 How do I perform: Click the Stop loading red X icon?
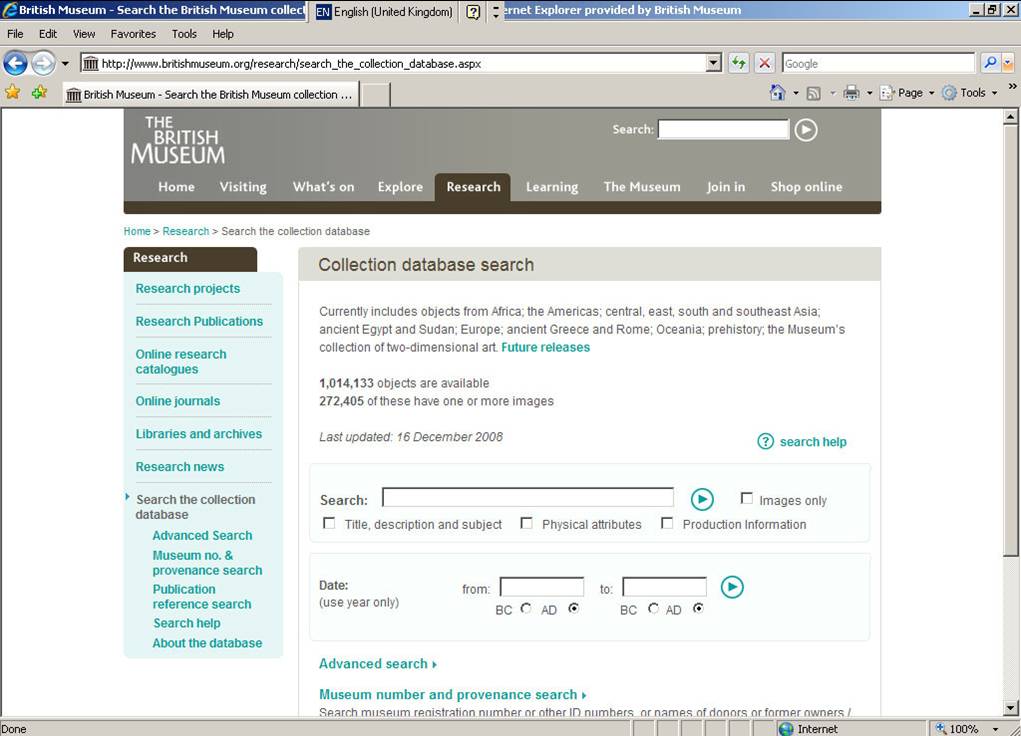764,63
